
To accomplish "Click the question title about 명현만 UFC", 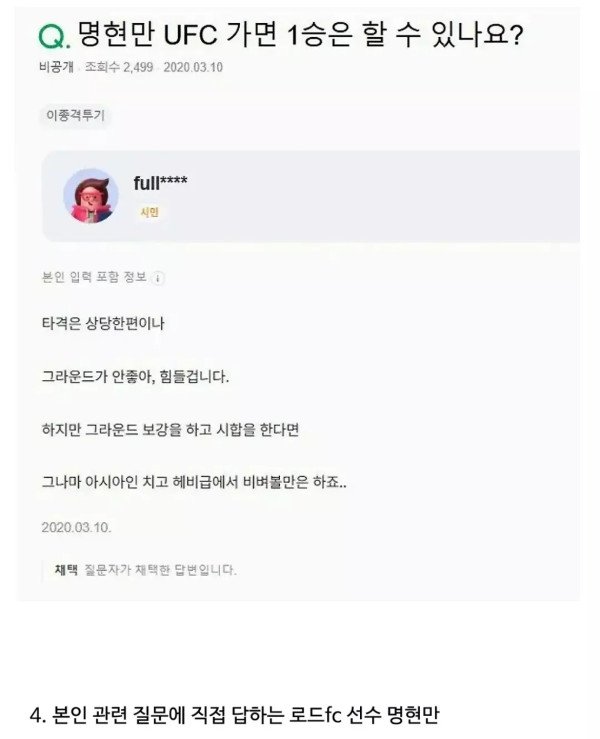I will tap(299, 35).
